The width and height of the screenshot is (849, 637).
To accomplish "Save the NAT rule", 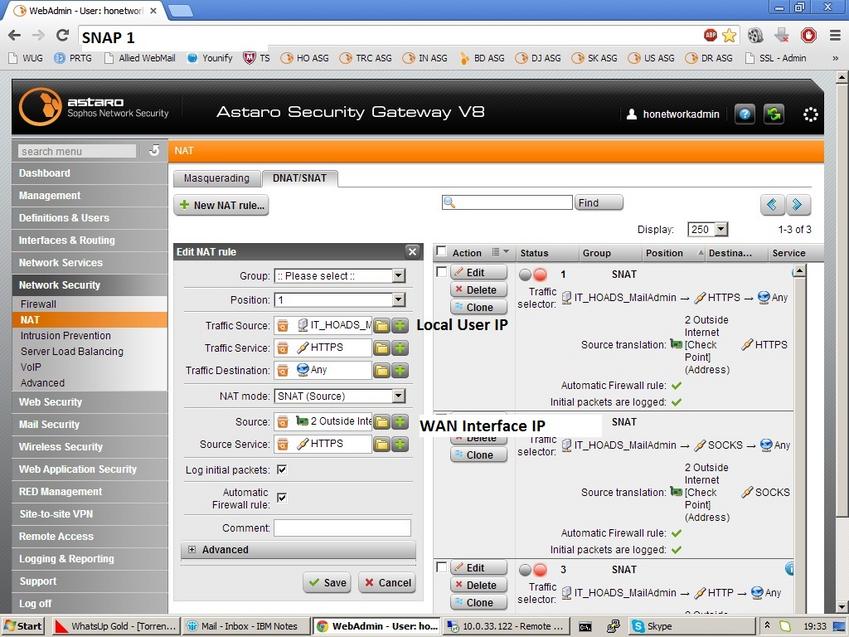I will click(327, 583).
